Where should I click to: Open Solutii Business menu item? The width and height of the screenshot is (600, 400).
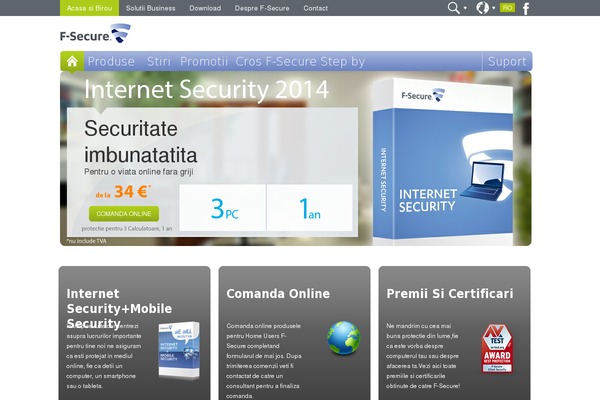150,8
